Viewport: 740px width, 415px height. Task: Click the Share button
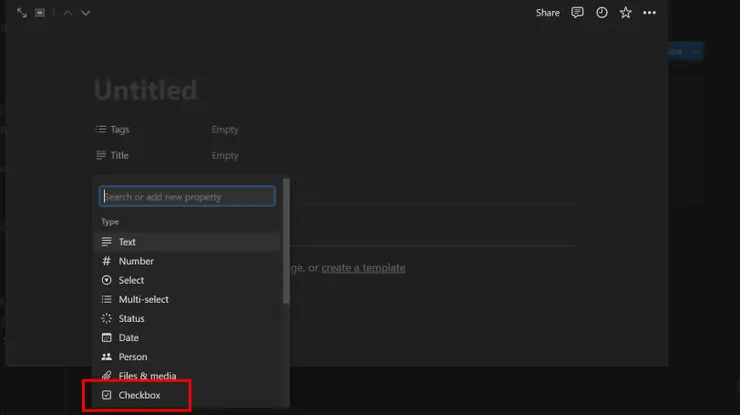click(x=547, y=13)
